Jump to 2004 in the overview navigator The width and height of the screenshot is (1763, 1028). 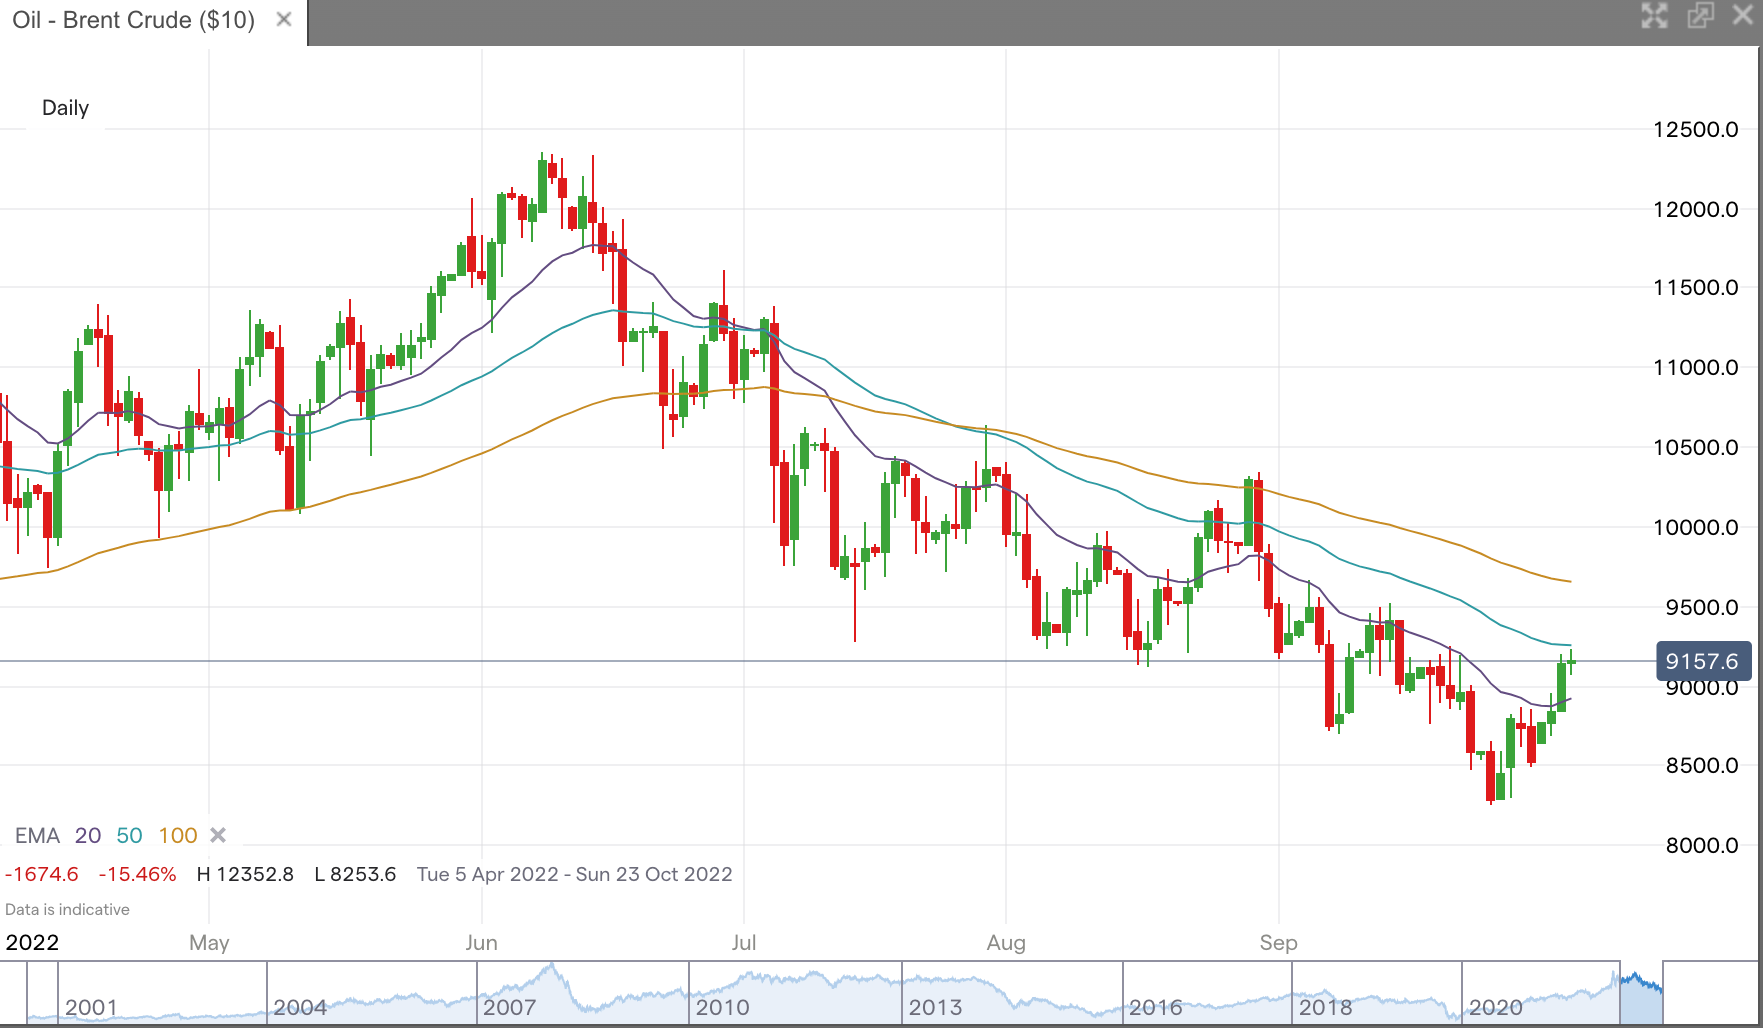click(x=300, y=1007)
